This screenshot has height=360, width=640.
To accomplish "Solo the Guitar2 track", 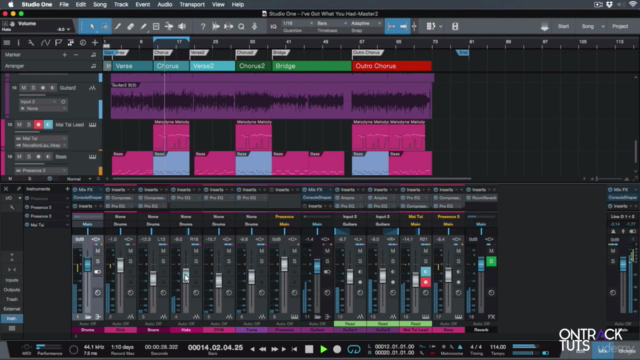I will coord(33,88).
